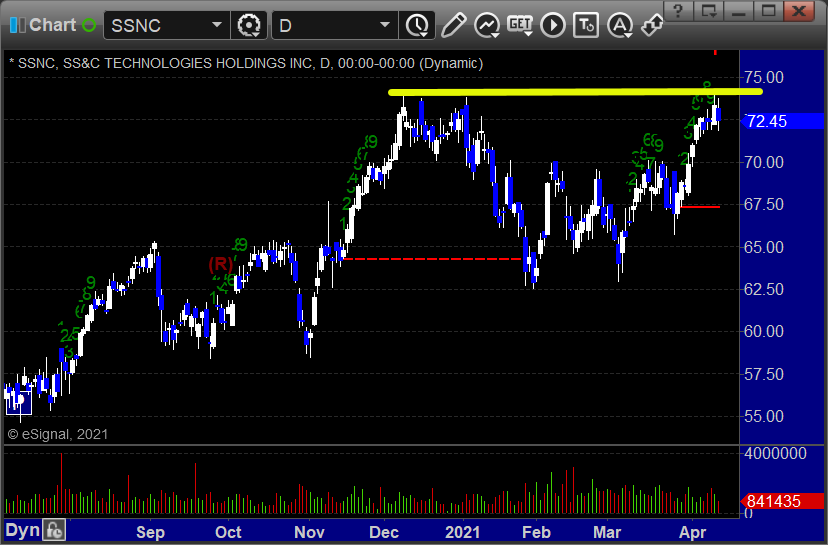Select the dashed red support line
828x545 pixels.
432,259
